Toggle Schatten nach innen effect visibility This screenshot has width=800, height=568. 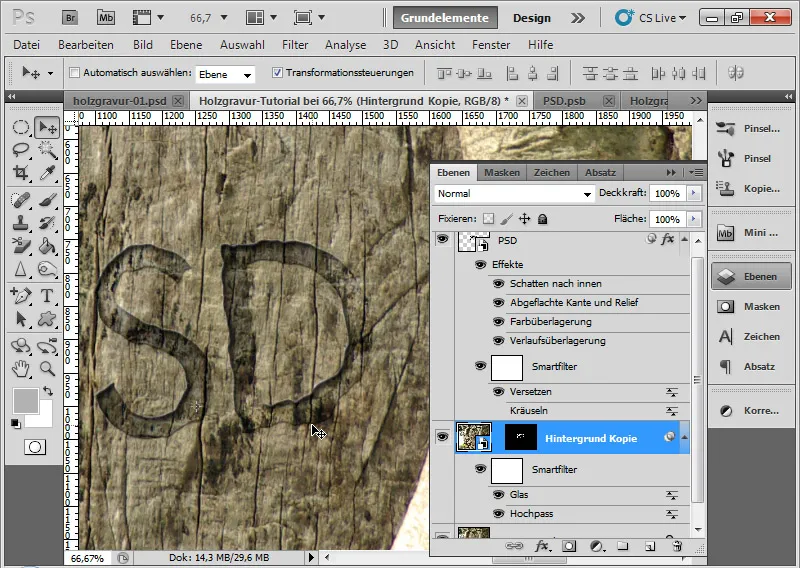(498, 284)
